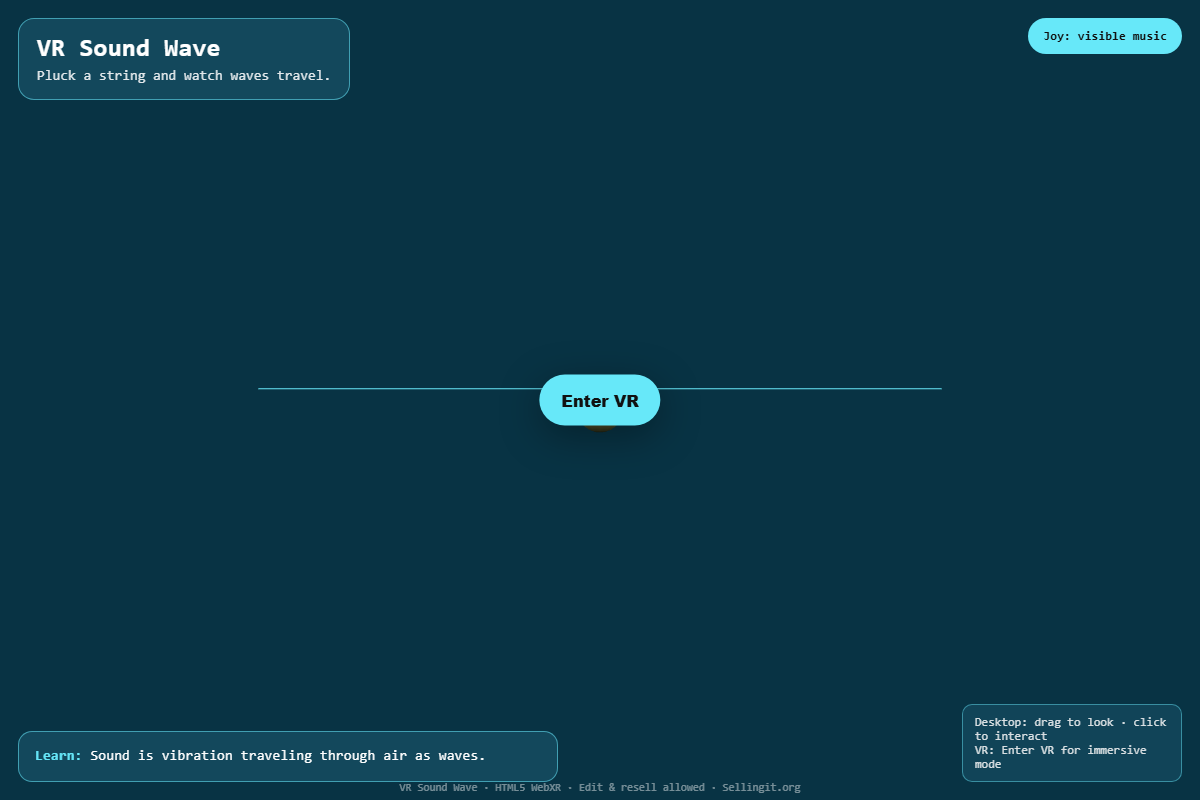
Task: Click the Enter VR button
Action: (x=600, y=400)
